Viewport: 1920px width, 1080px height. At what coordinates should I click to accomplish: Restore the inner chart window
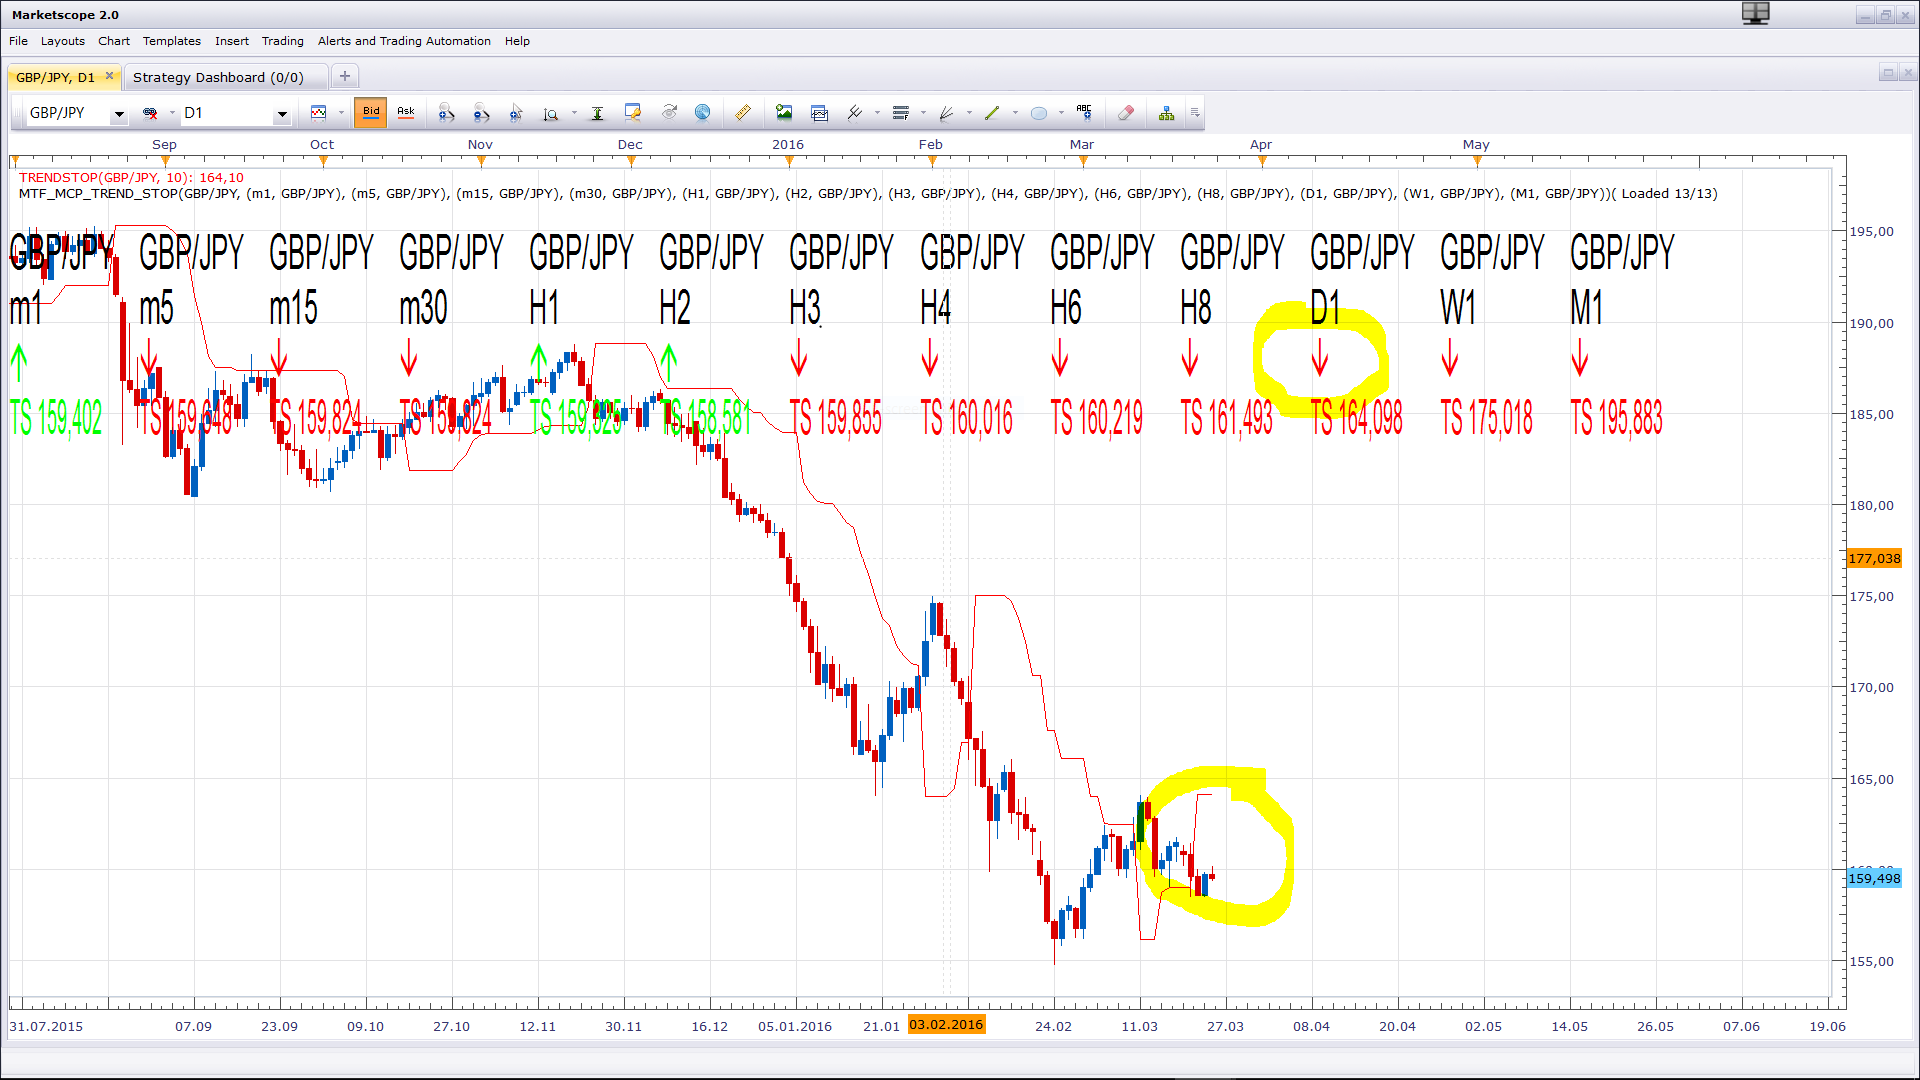coord(1888,73)
